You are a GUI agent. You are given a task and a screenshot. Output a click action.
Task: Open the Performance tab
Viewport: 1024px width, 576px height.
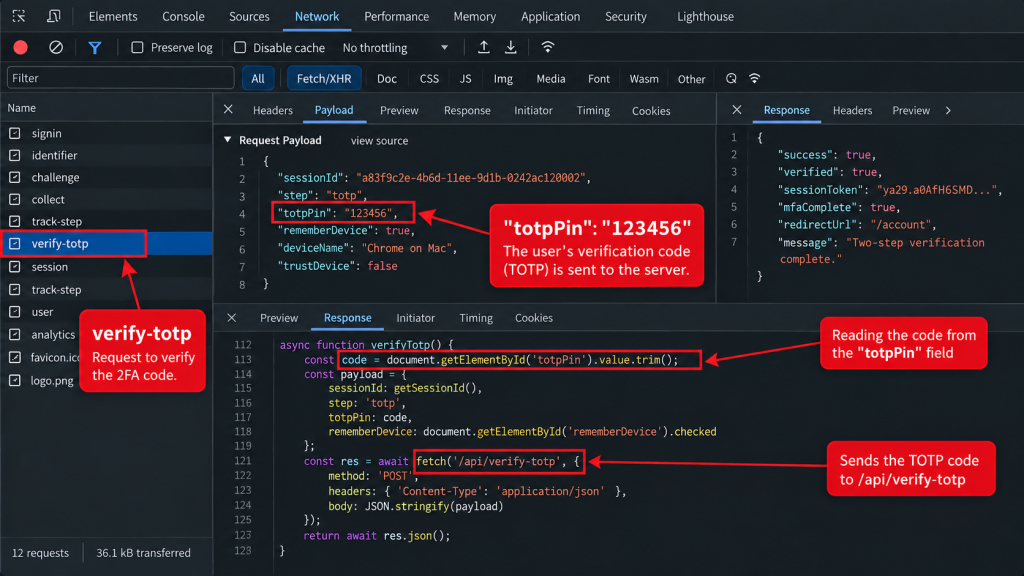(396, 16)
